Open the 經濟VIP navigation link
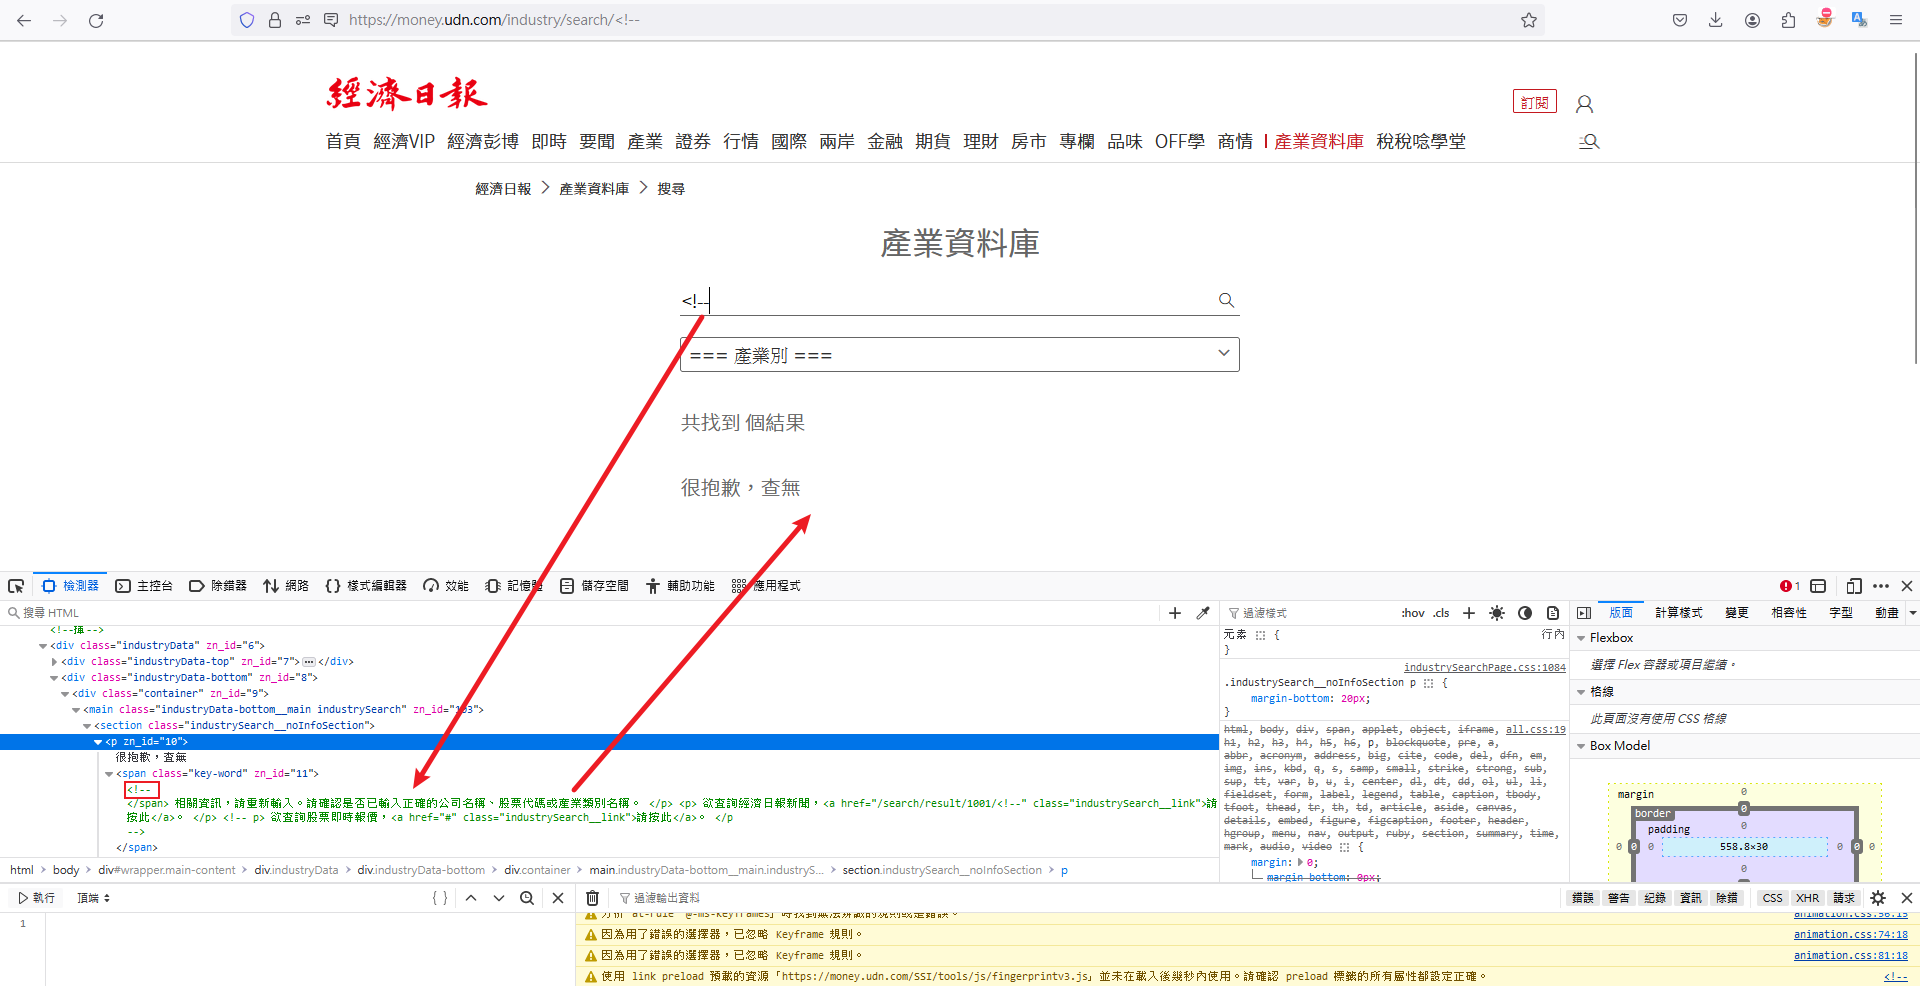Screen dimensions: 1920x986 [404, 142]
